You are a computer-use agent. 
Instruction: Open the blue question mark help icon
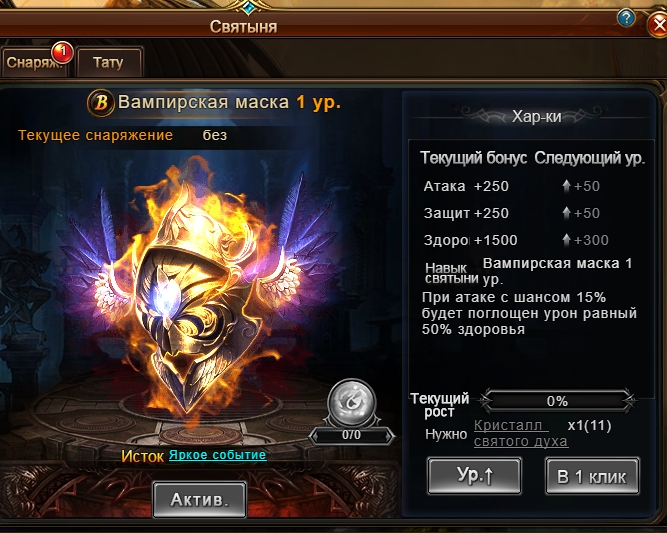(626, 18)
